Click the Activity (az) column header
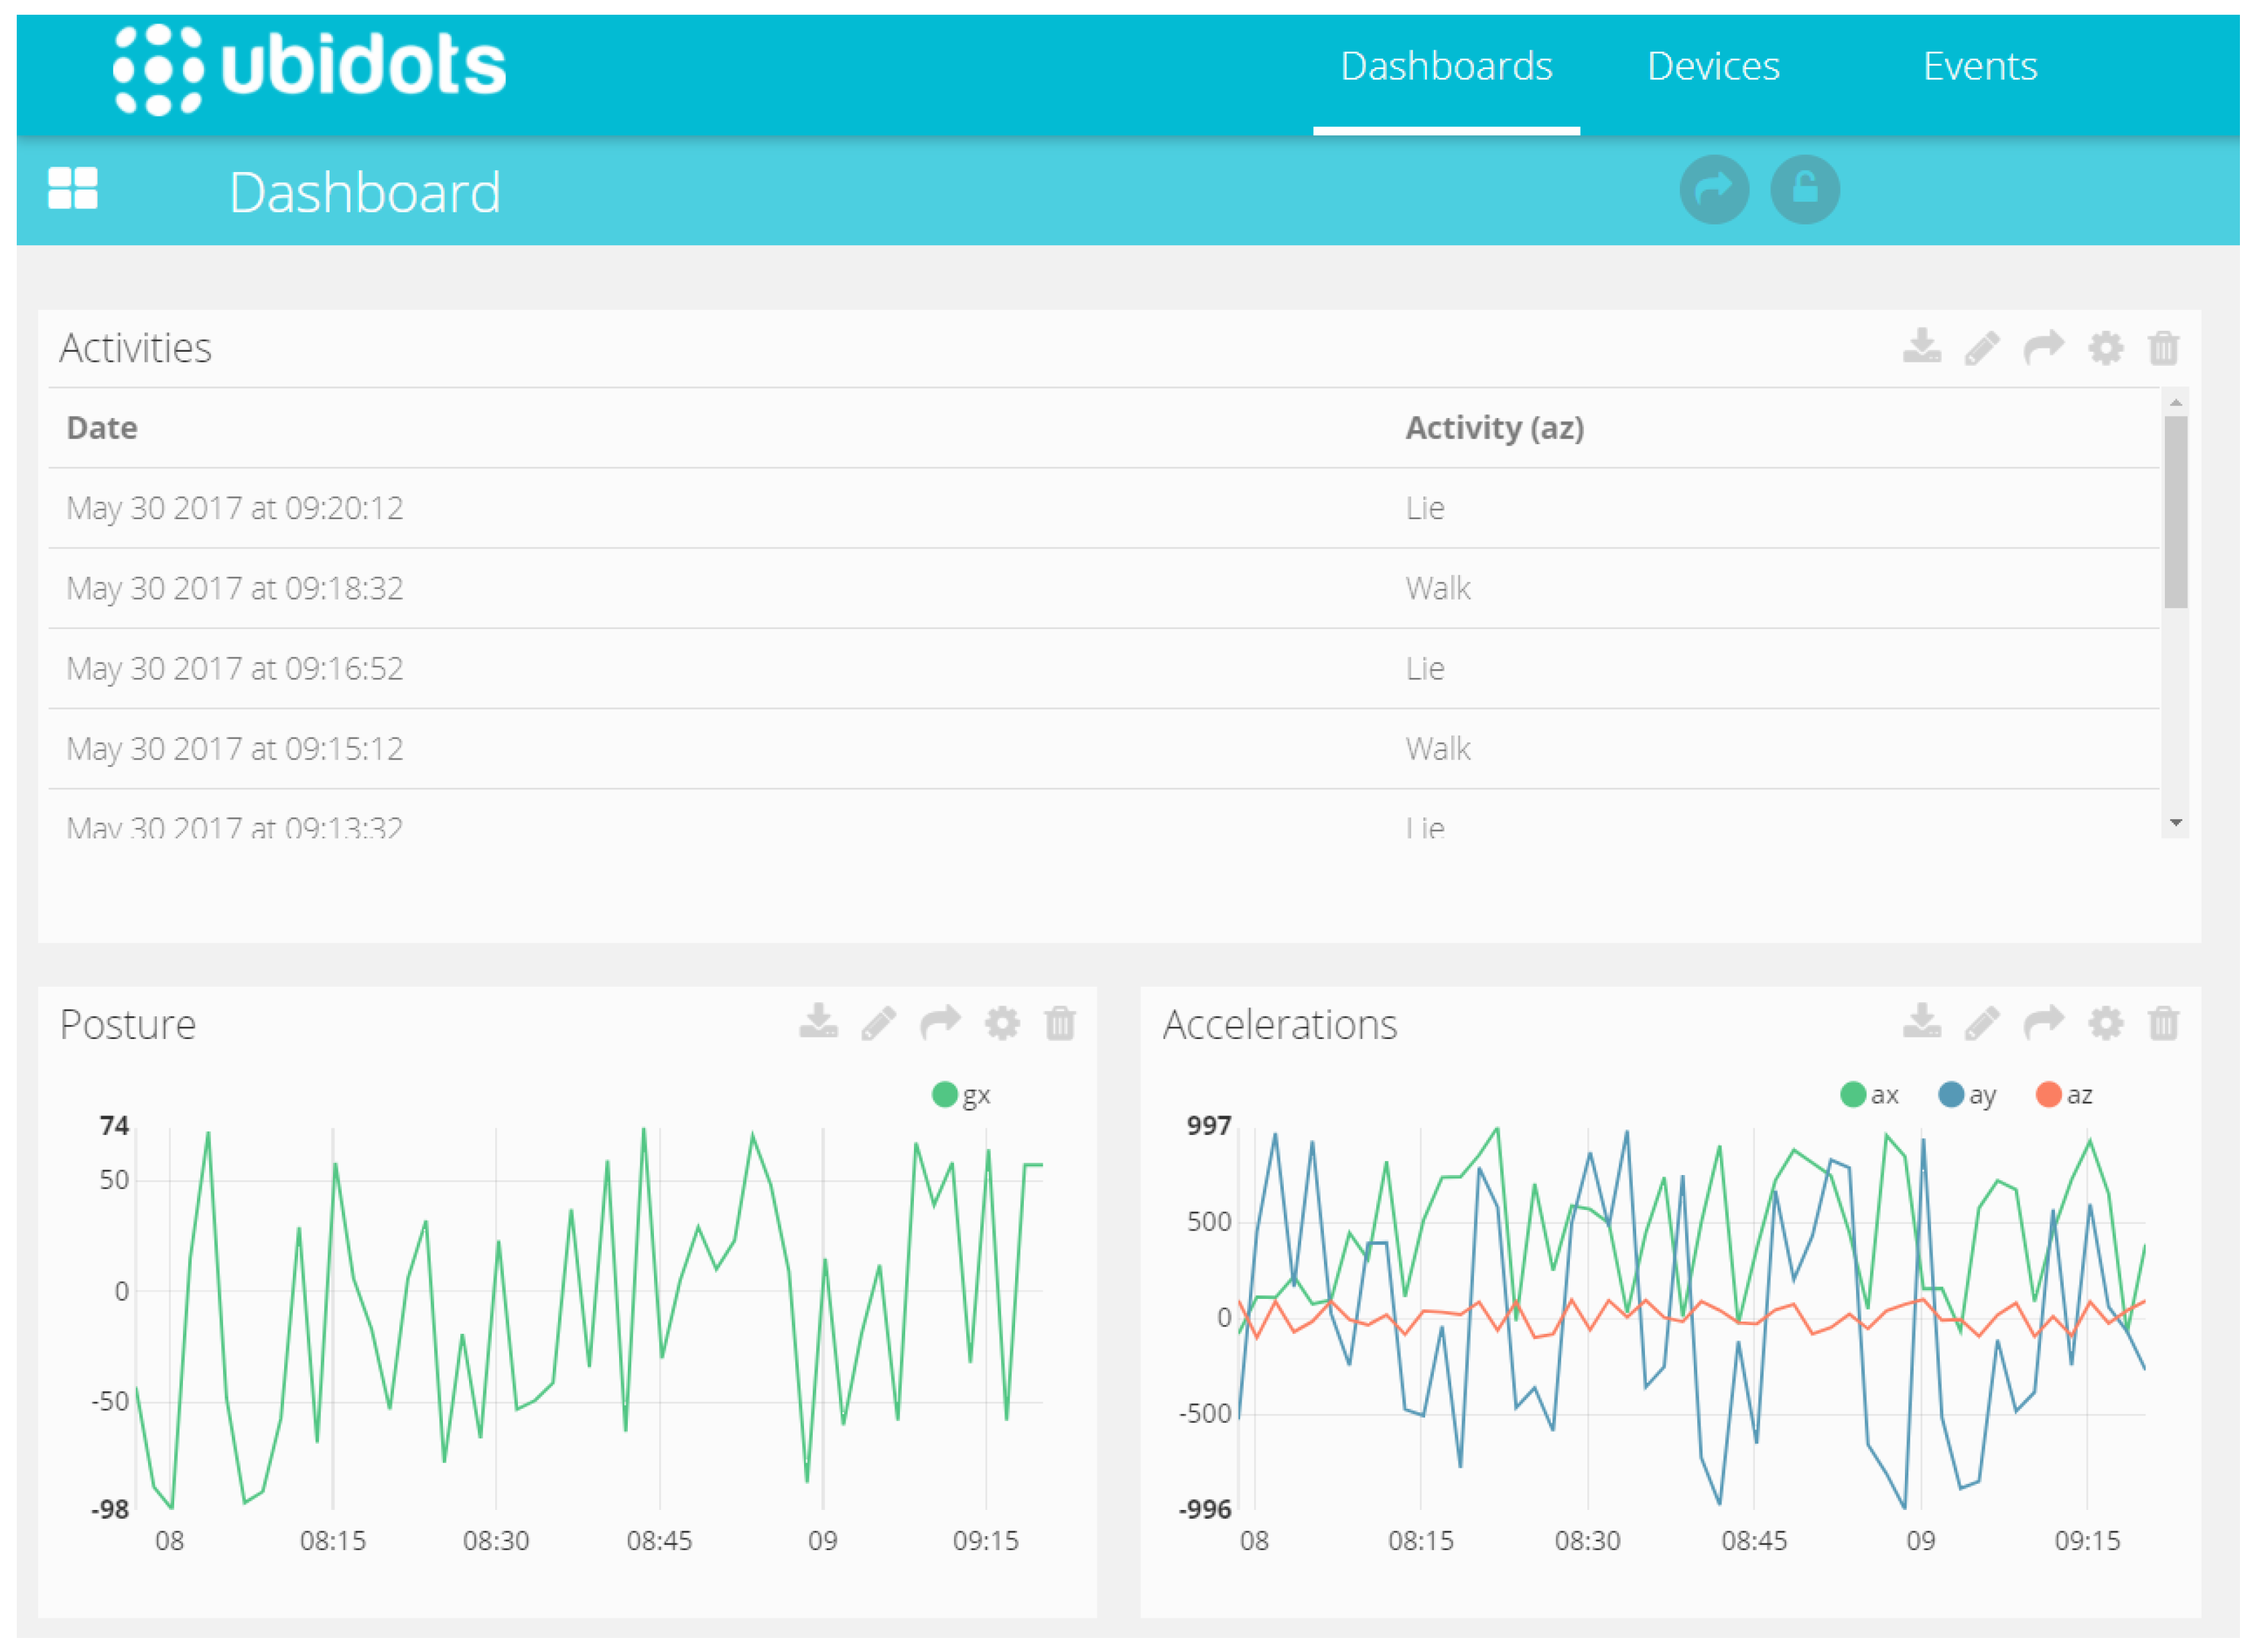The width and height of the screenshot is (2254, 1652). [1494, 428]
